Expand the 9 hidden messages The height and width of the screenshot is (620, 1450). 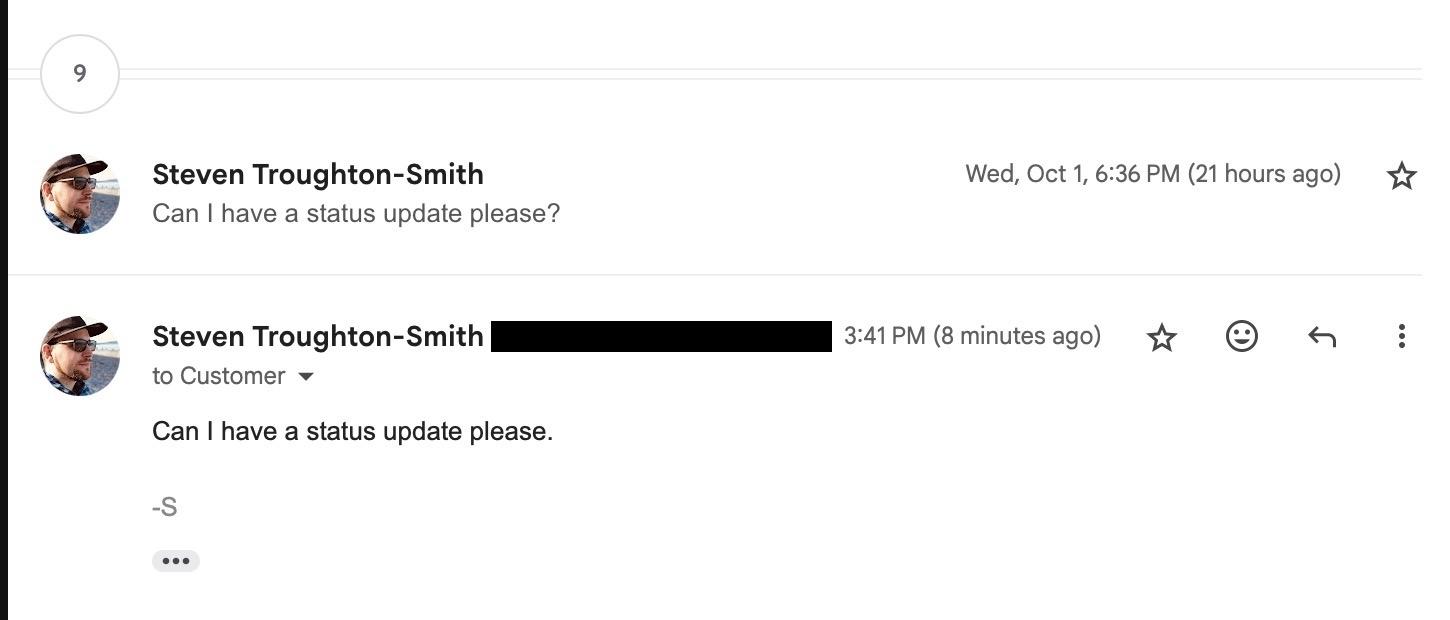[80, 74]
